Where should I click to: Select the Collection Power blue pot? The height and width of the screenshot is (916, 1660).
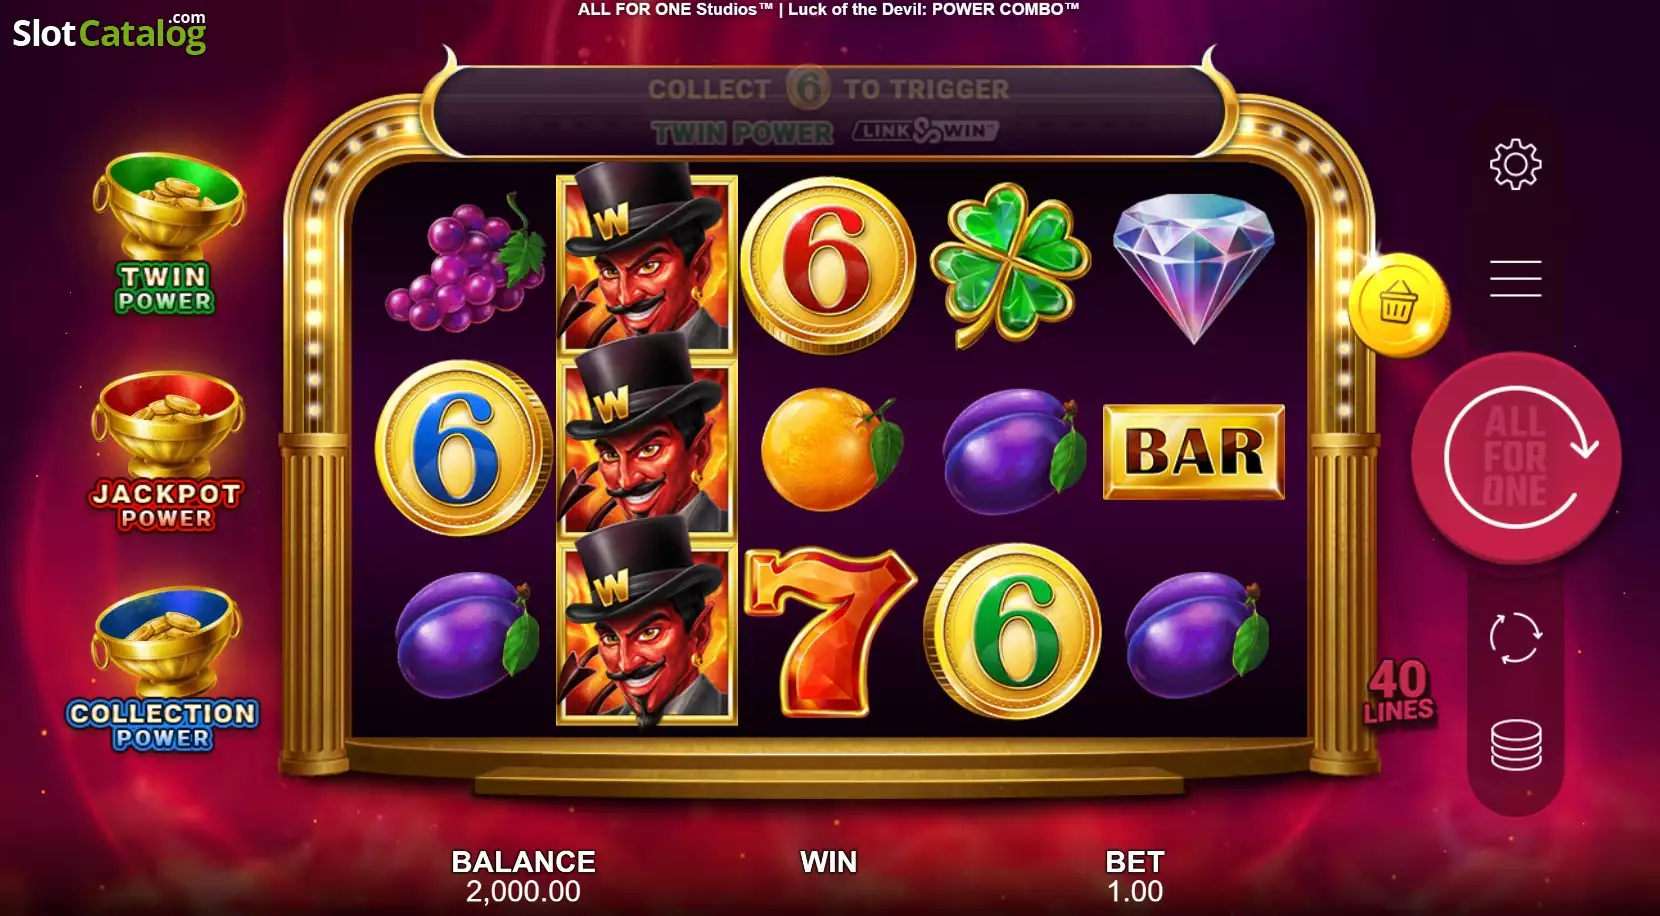[x=164, y=669]
